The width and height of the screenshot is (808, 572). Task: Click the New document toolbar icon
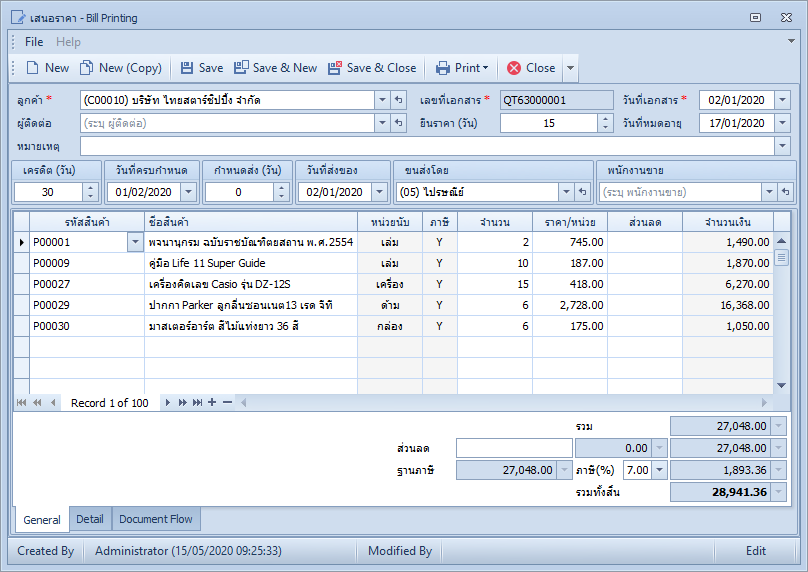32,68
